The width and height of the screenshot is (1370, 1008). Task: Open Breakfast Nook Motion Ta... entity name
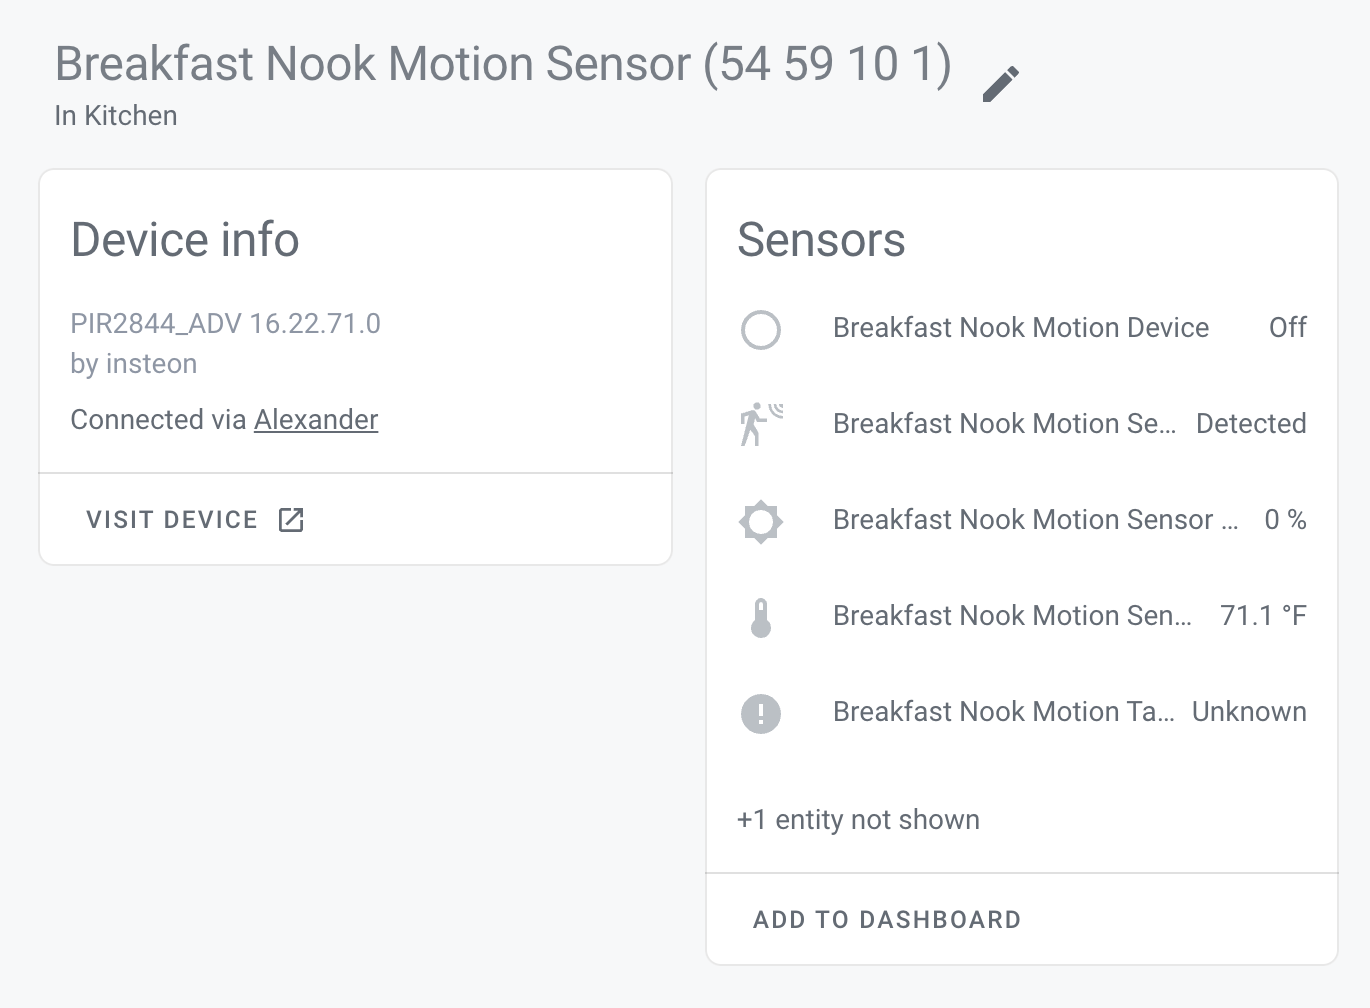coord(1003,712)
